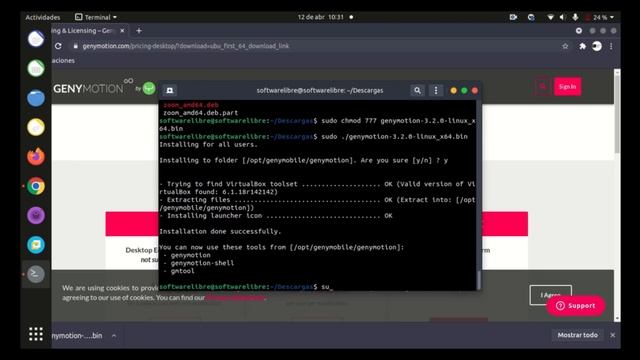The height and width of the screenshot is (360, 640).
Task: Click 'zoom_amd64.deb.part' line in terminal
Action: pos(200,113)
